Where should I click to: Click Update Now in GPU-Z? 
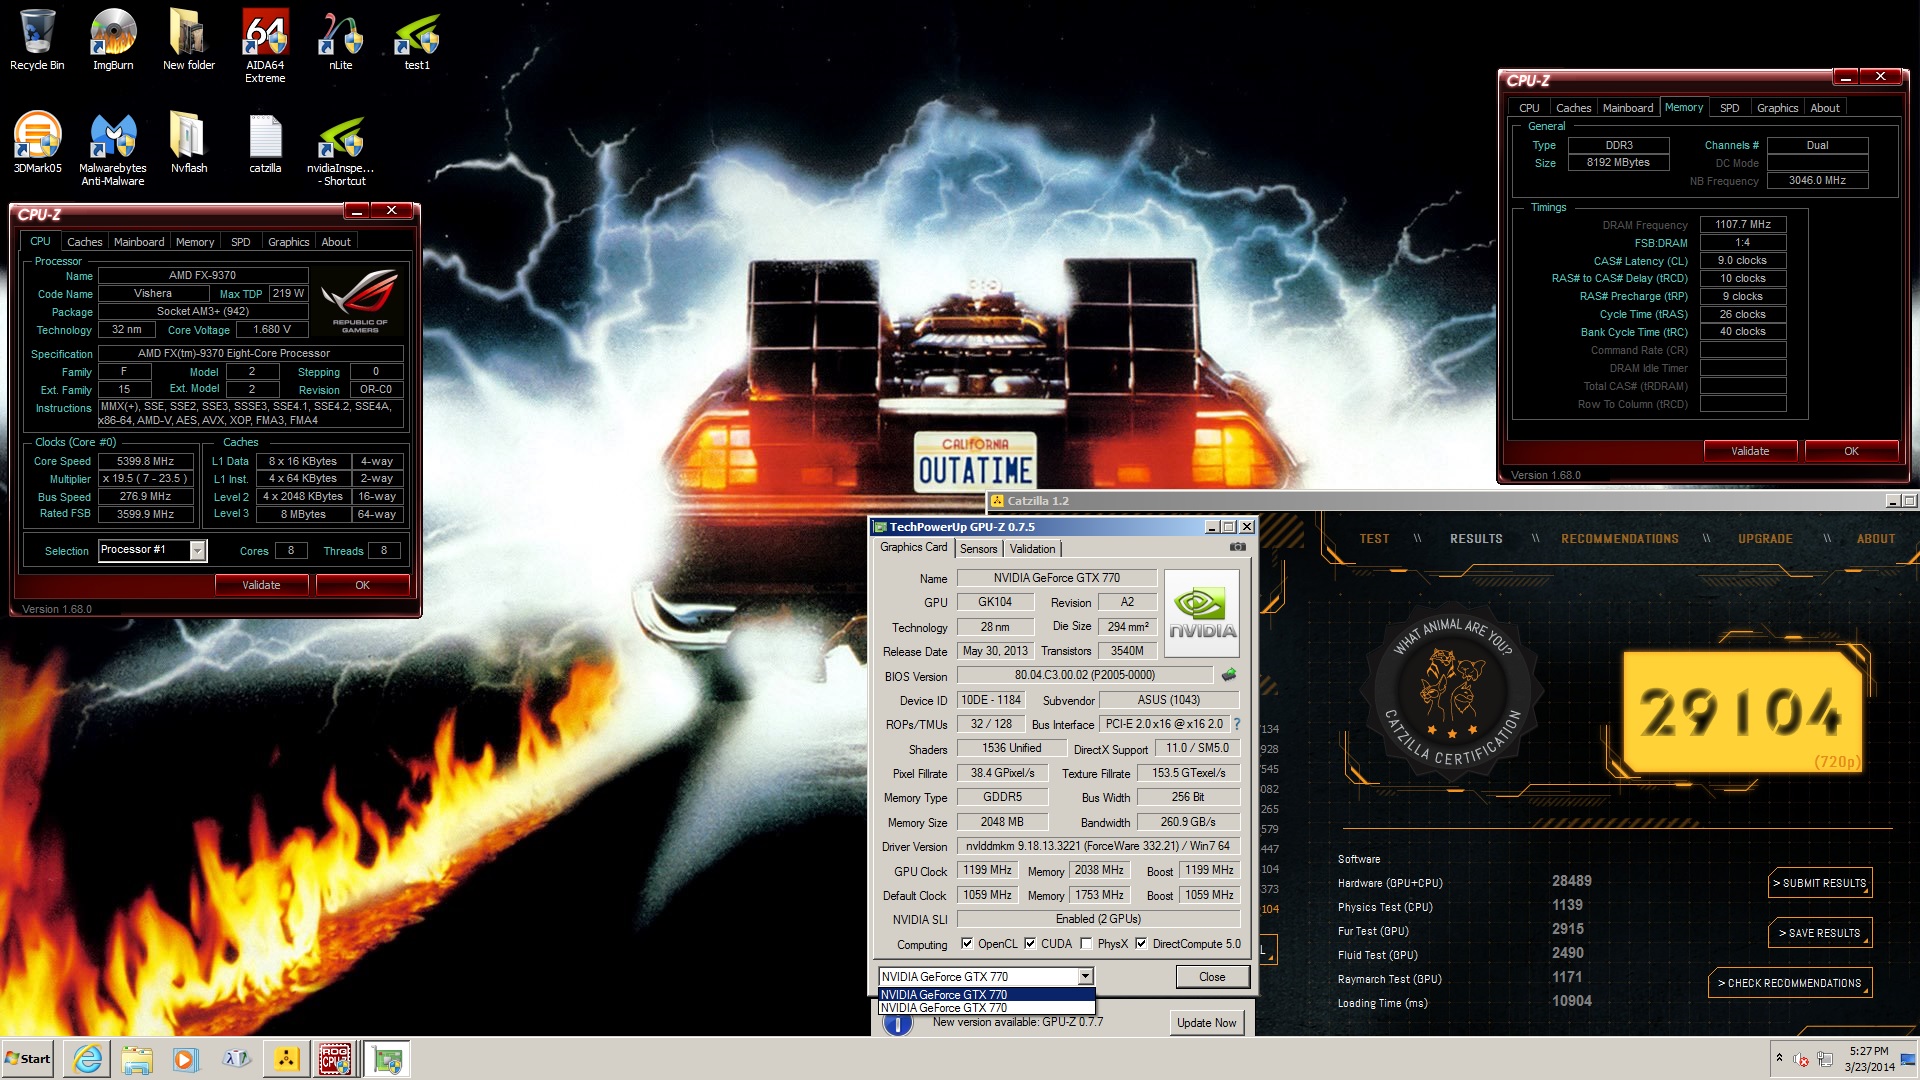(x=1206, y=1022)
